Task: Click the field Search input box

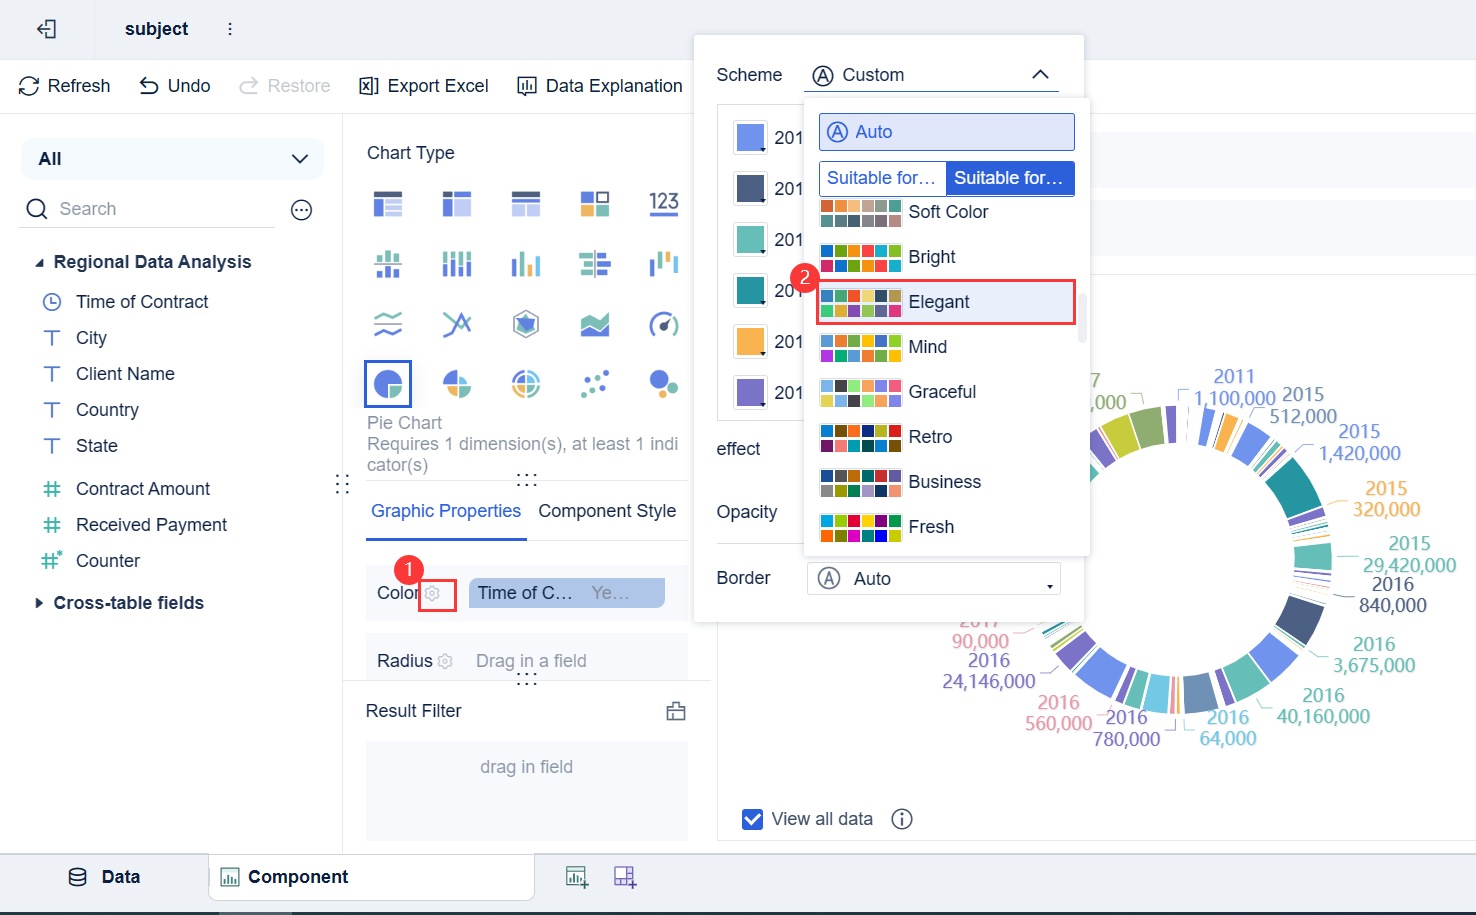Action: [160, 209]
